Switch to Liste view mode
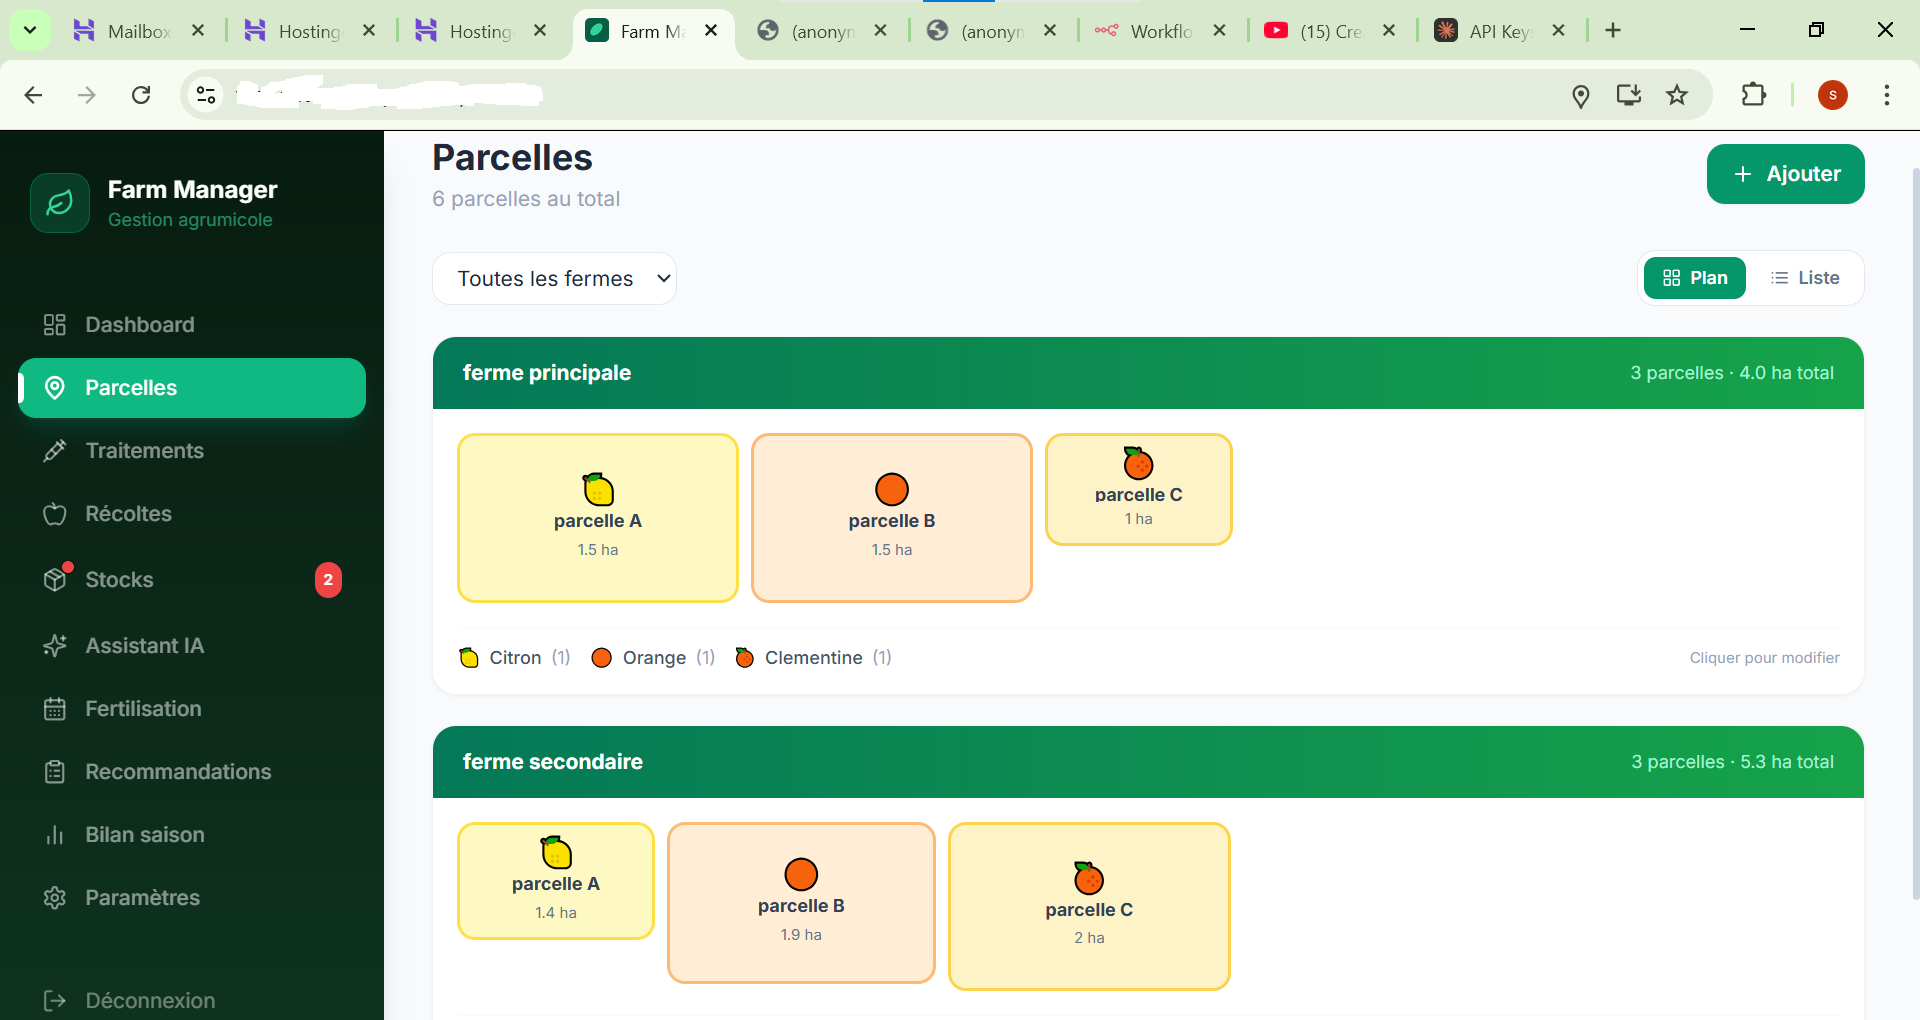Viewport: 1920px width, 1020px height. [x=1806, y=277]
